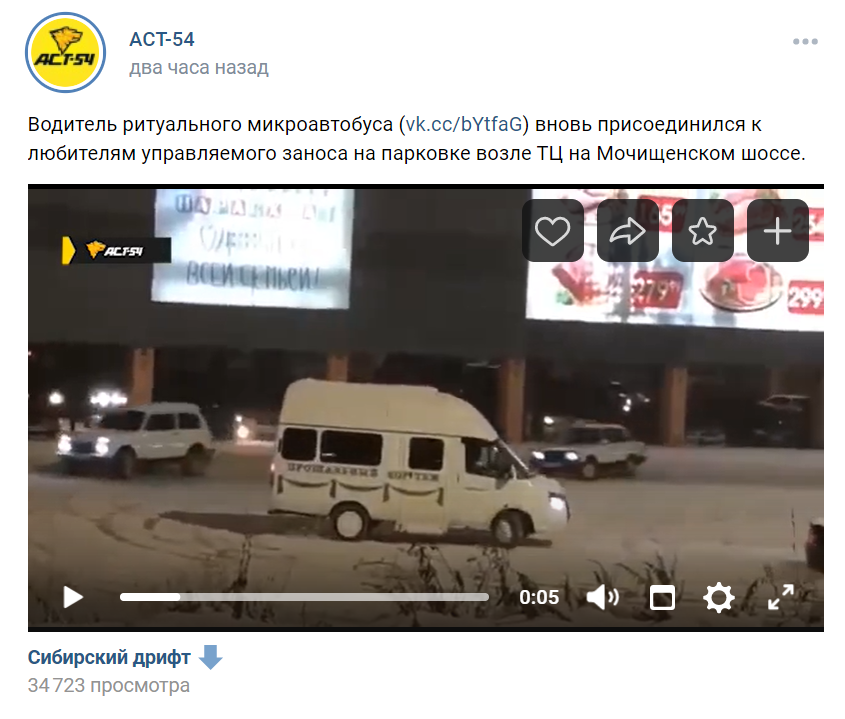
Task: Seek along the video progress bar
Action: pyautogui.click(x=304, y=597)
